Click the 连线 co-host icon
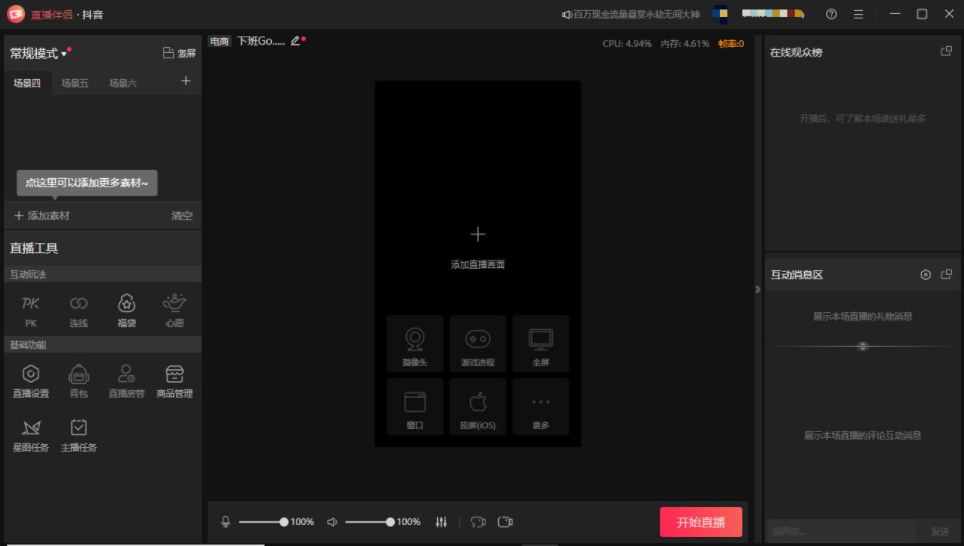964x546 pixels. [78, 309]
